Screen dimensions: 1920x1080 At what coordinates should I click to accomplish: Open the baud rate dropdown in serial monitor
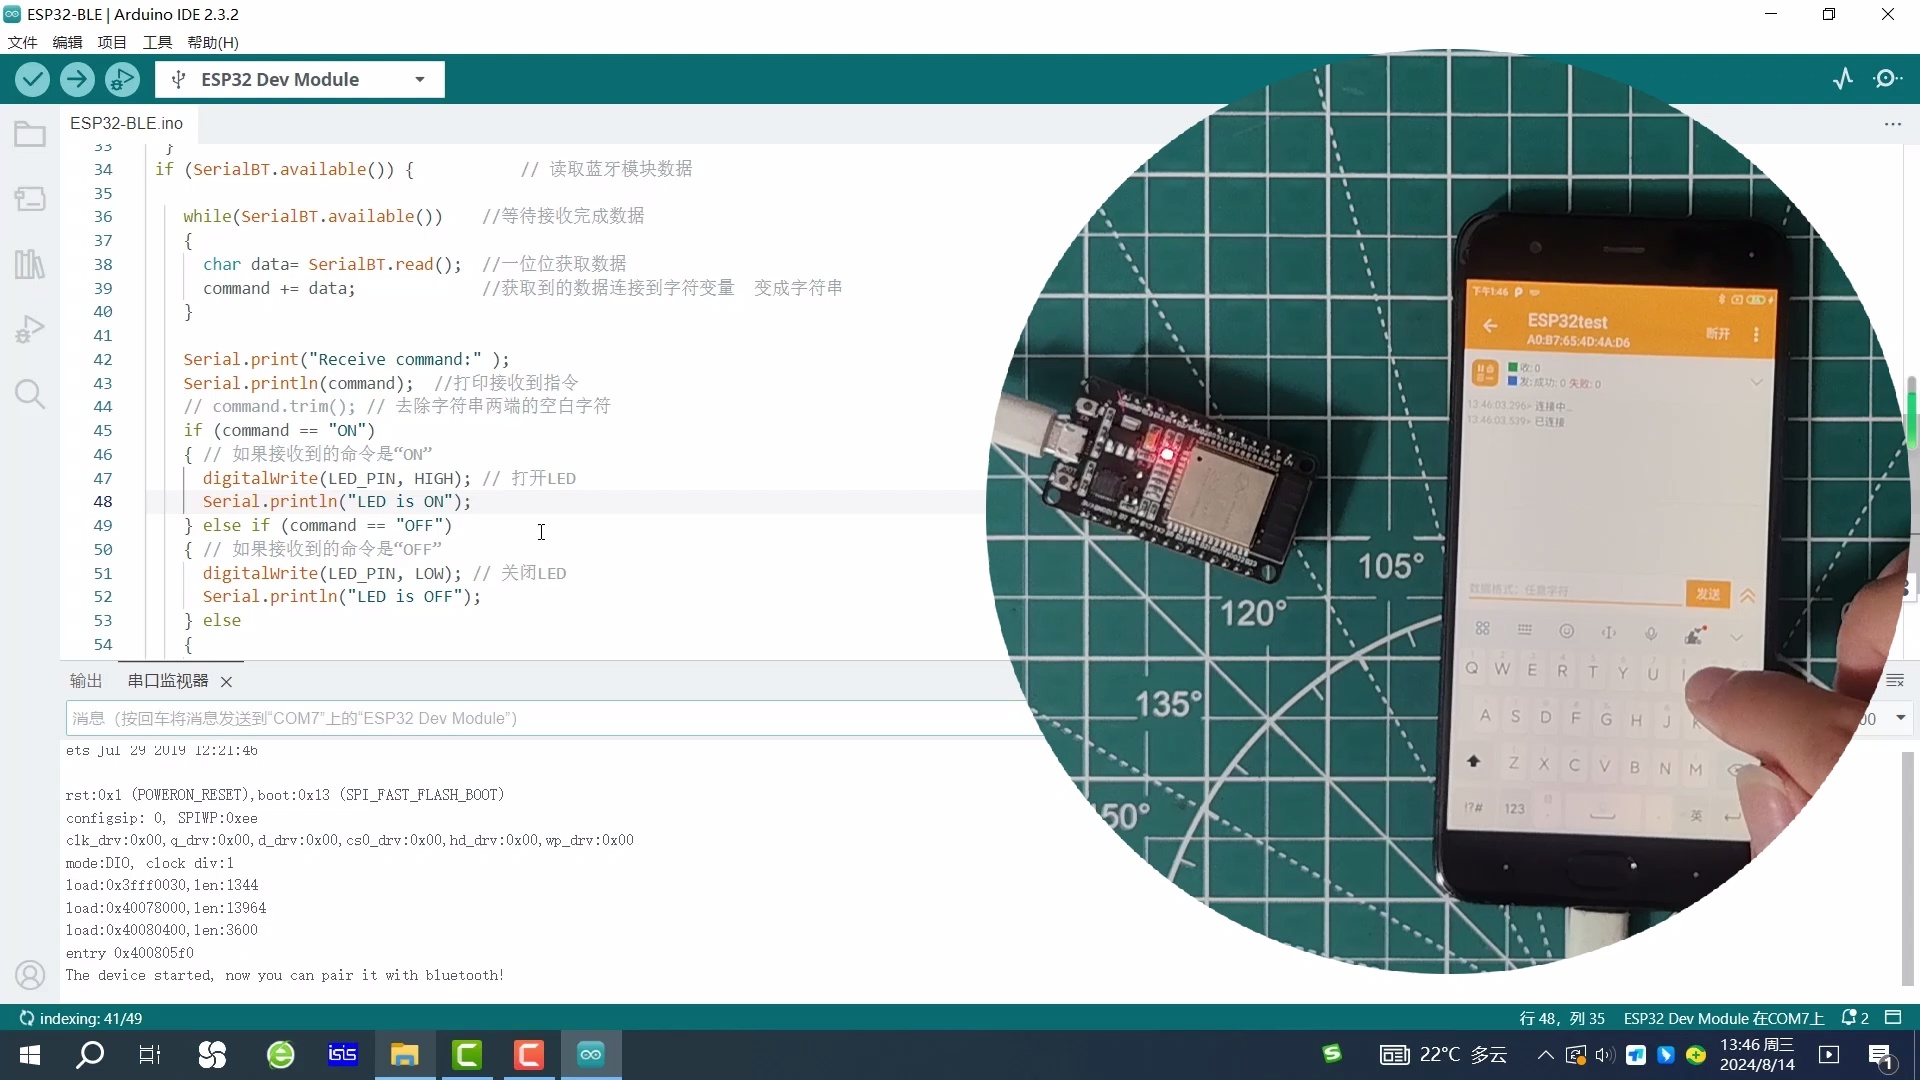tap(1898, 718)
